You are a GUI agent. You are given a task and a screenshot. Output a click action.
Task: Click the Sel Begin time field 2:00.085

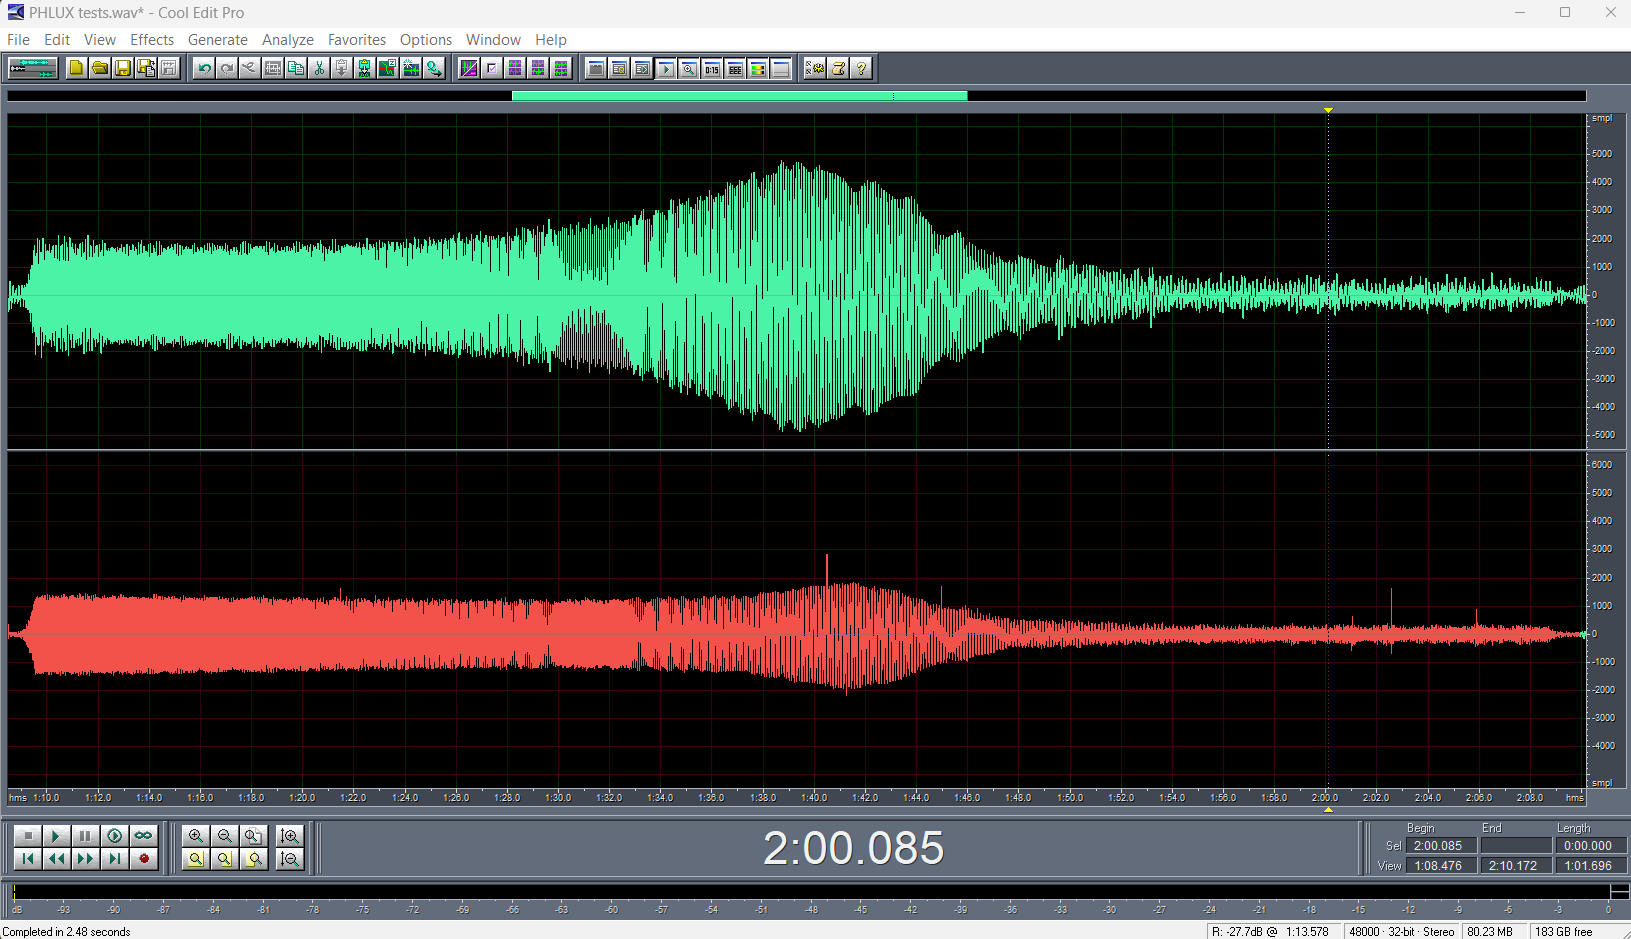[x=1439, y=846]
